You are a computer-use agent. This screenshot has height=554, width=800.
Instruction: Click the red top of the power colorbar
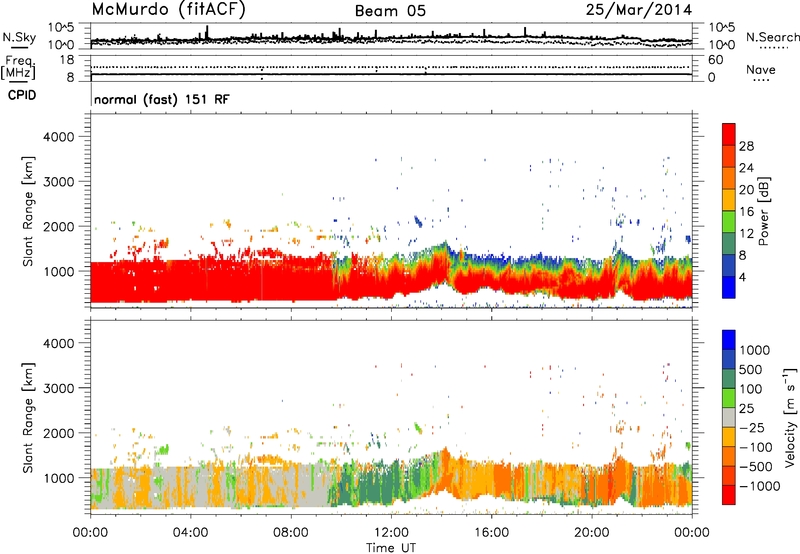pyautogui.click(x=729, y=135)
